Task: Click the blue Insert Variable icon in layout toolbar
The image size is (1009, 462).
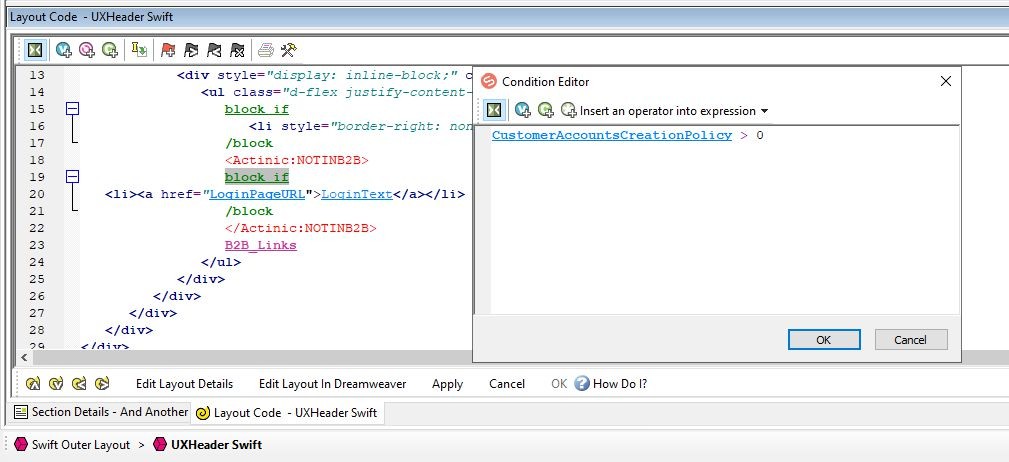Action: [x=64, y=50]
